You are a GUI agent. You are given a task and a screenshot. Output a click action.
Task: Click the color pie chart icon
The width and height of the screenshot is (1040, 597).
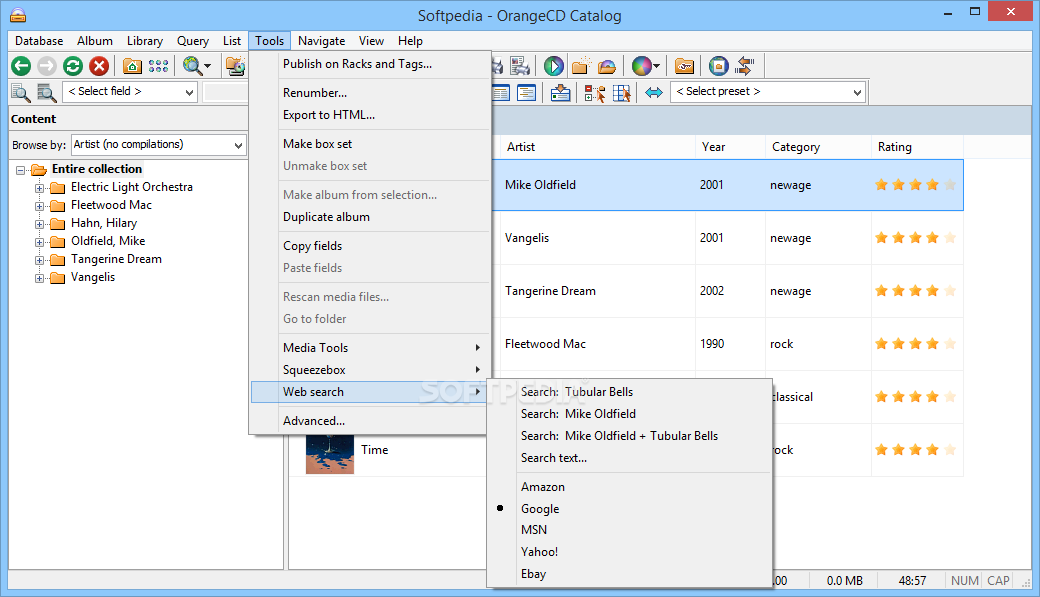coord(641,66)
